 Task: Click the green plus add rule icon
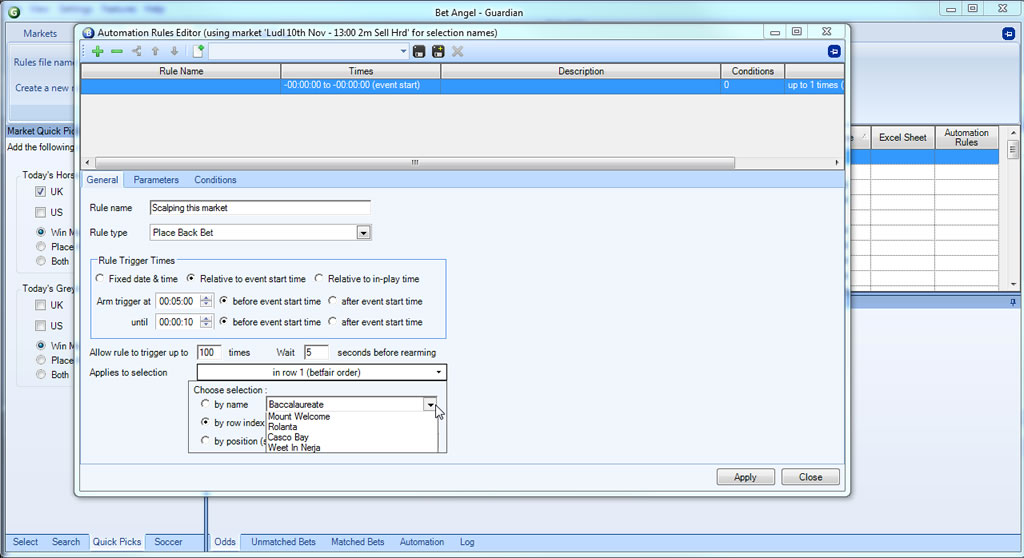97,51
